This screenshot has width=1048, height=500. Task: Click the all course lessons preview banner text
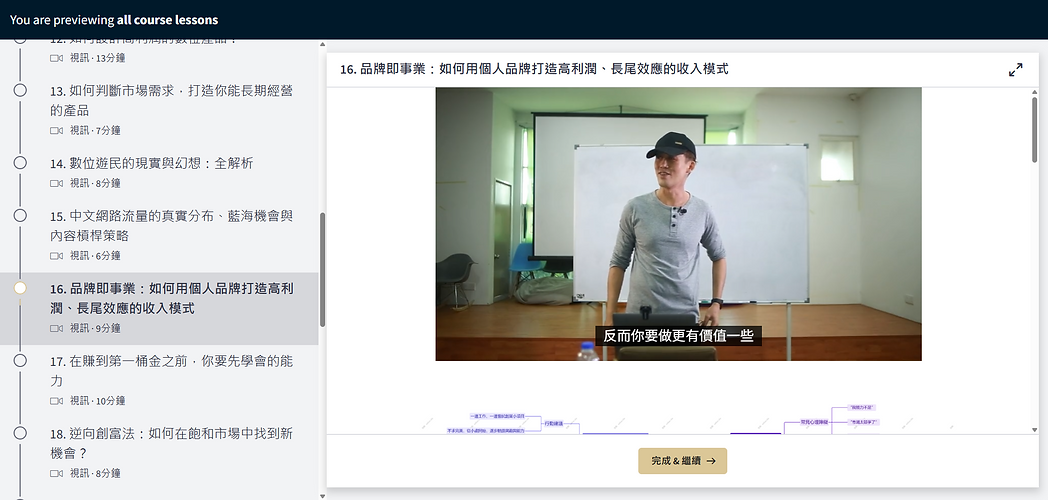coord(167,20)
